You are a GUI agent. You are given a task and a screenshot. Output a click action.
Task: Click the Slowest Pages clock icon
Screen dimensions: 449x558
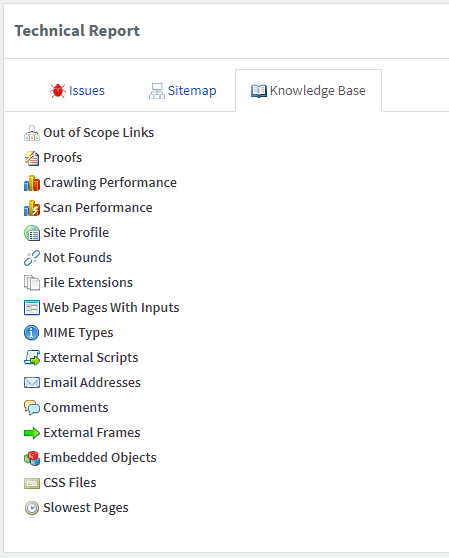32,508
